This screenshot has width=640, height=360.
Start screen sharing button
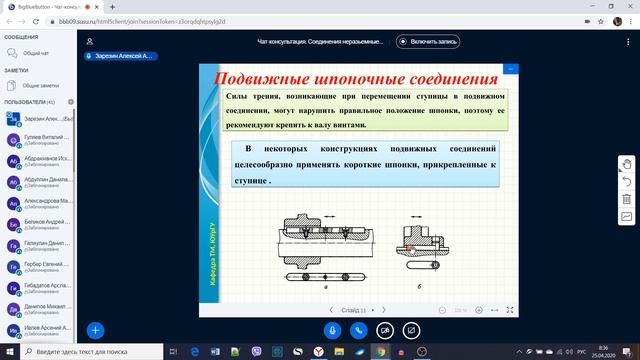[411, 331]
